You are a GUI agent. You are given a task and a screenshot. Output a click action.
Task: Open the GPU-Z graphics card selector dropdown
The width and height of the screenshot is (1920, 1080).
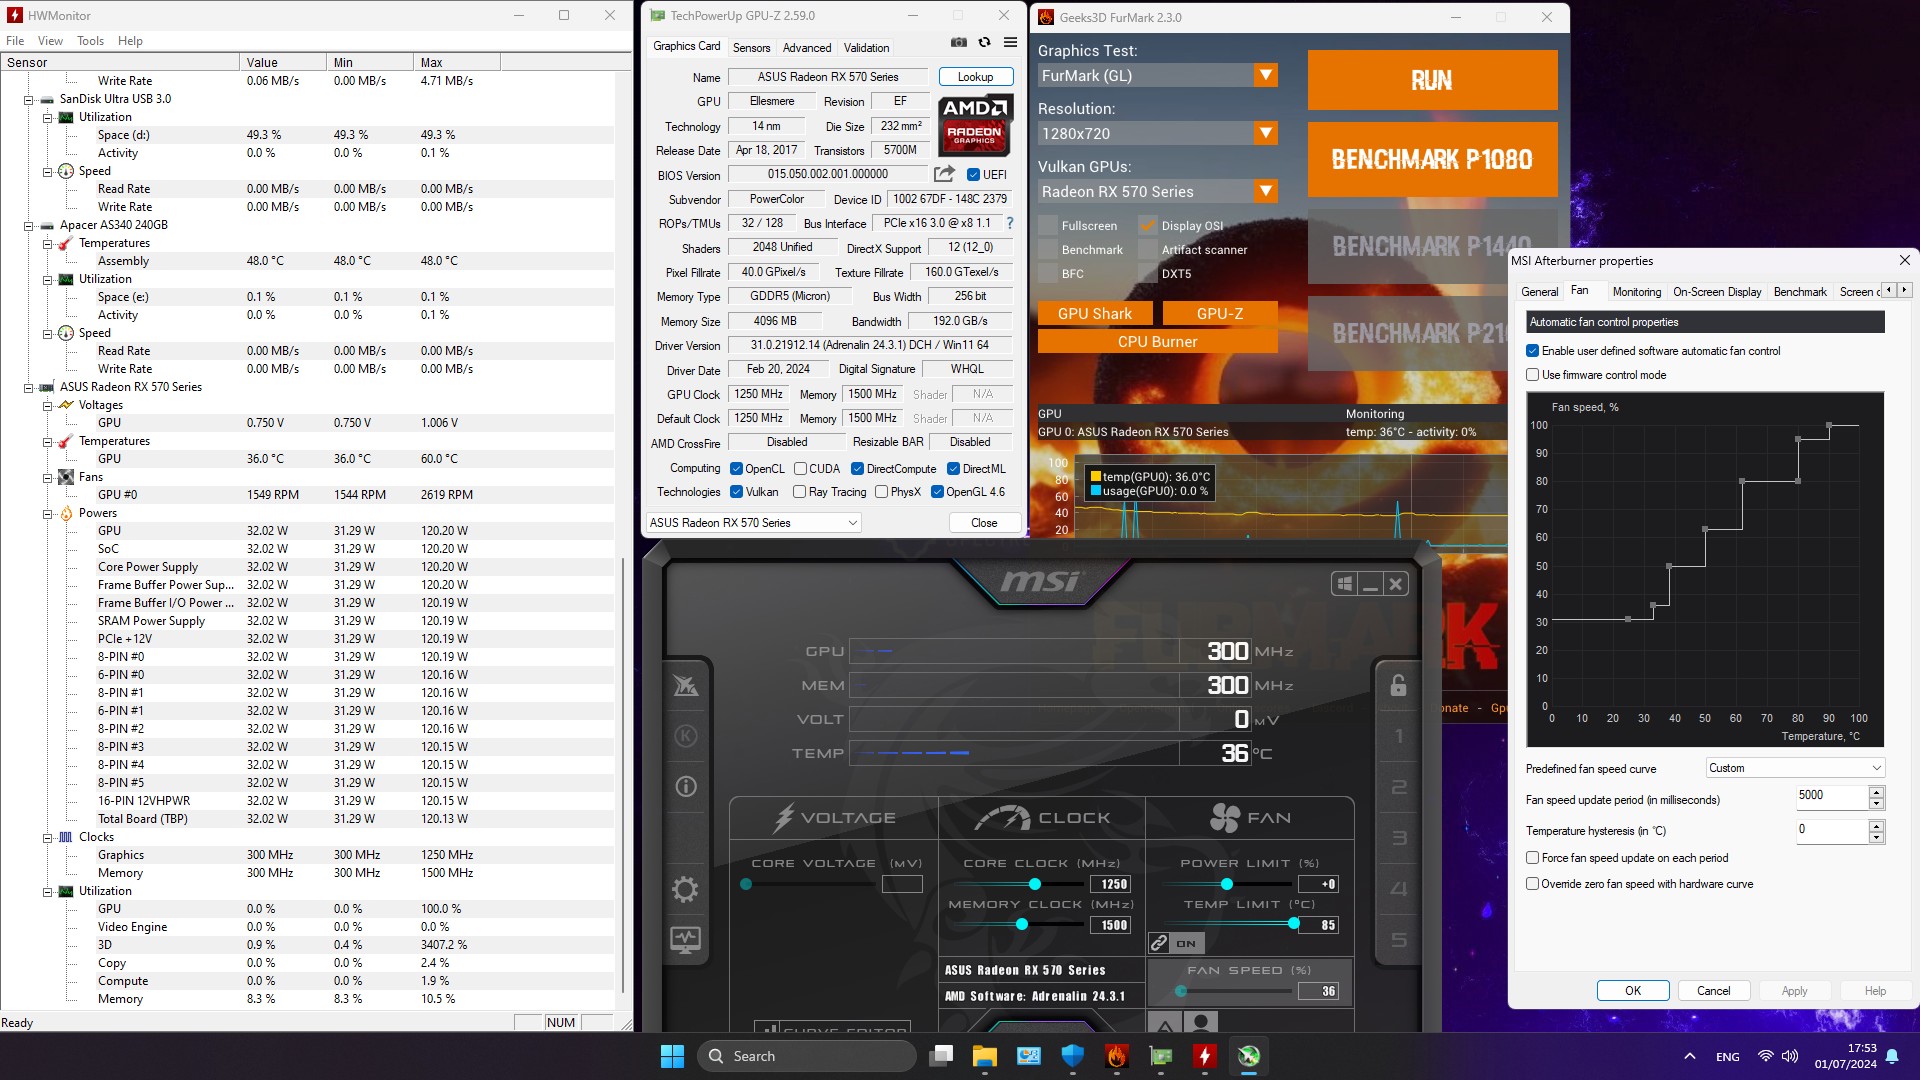tap(754, 522)
